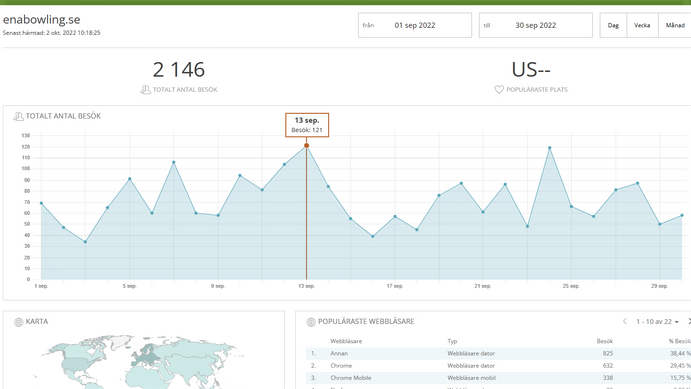Select the Annan browser row

click(498, 353)
